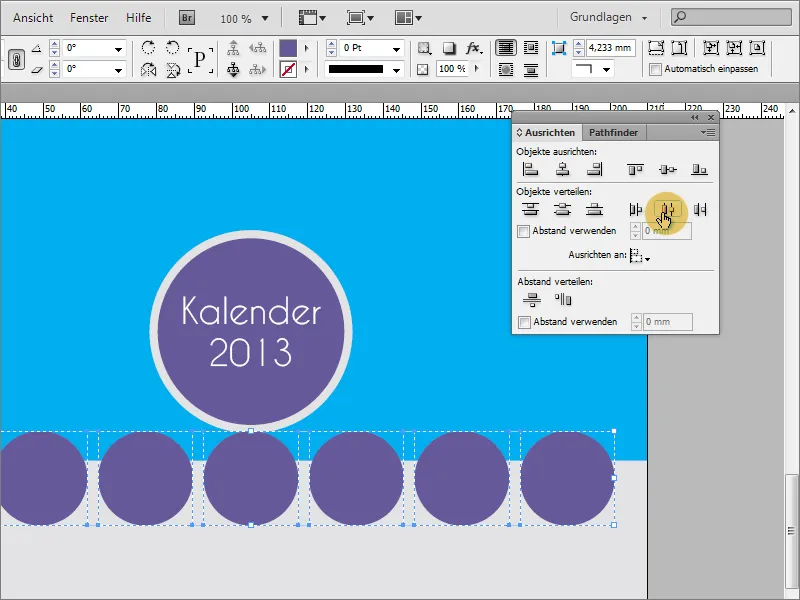Open corner shape dropdown
This screenshot has width=800, height=600.
click(606, 69)
